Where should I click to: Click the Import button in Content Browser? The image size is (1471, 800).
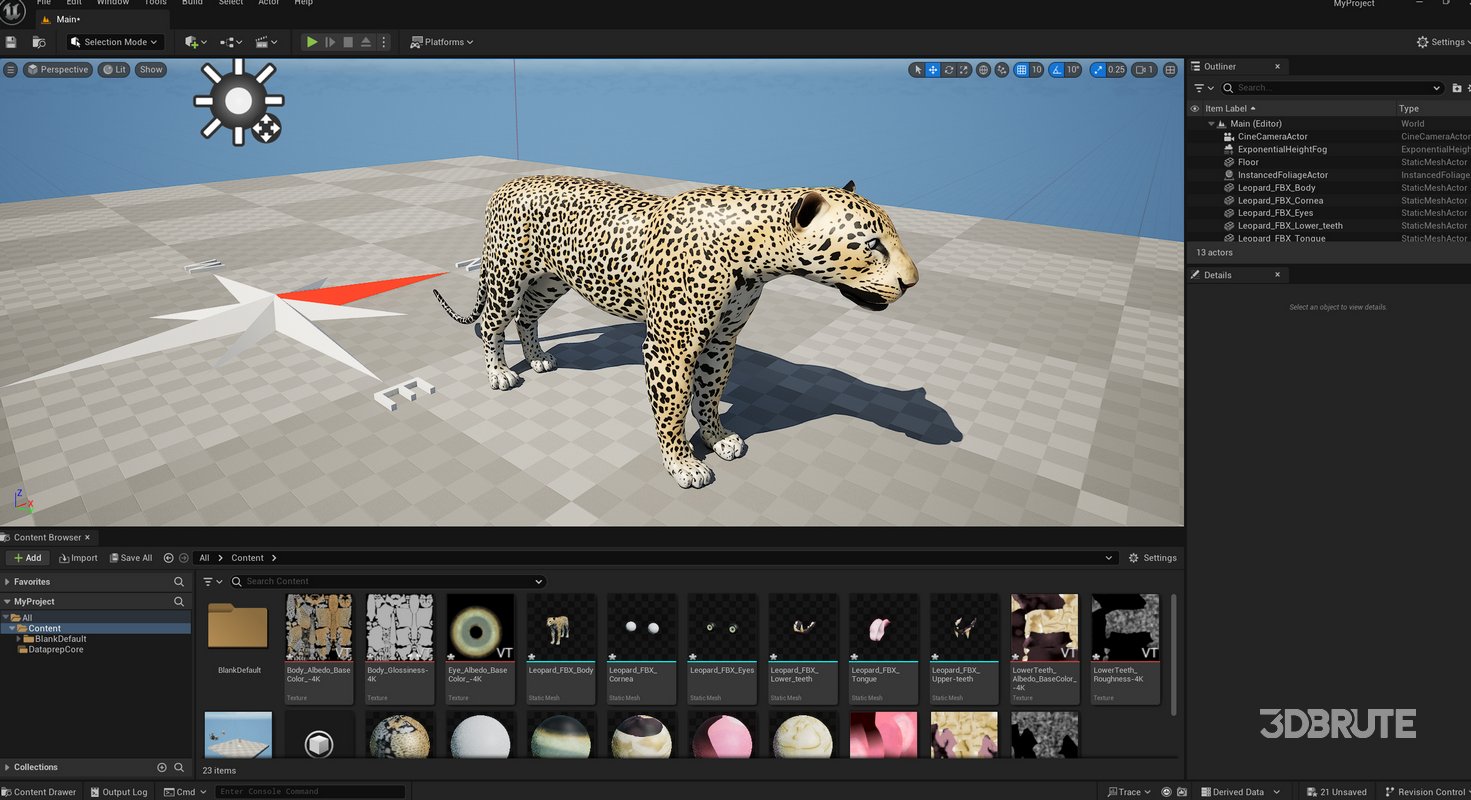click(x=78, y=557)
